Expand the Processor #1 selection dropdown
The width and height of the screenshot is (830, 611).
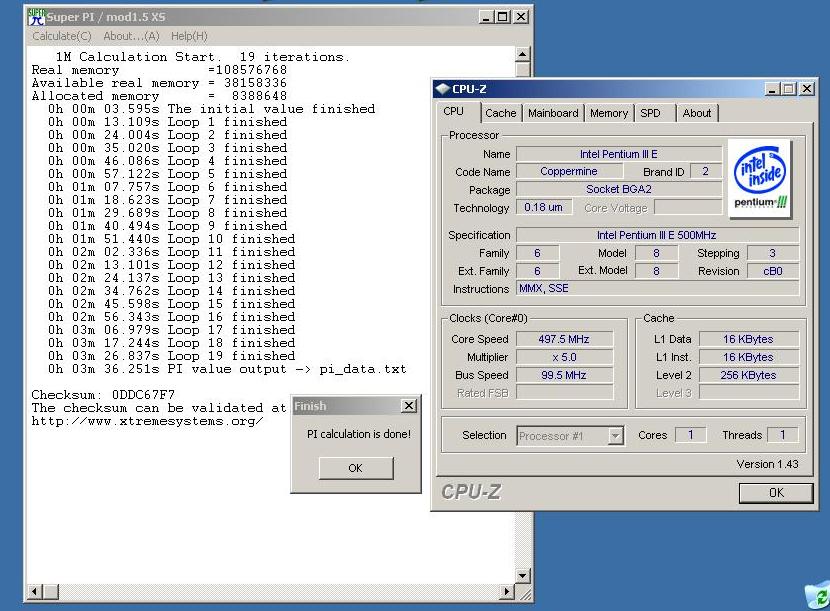(x=615, y=436)
